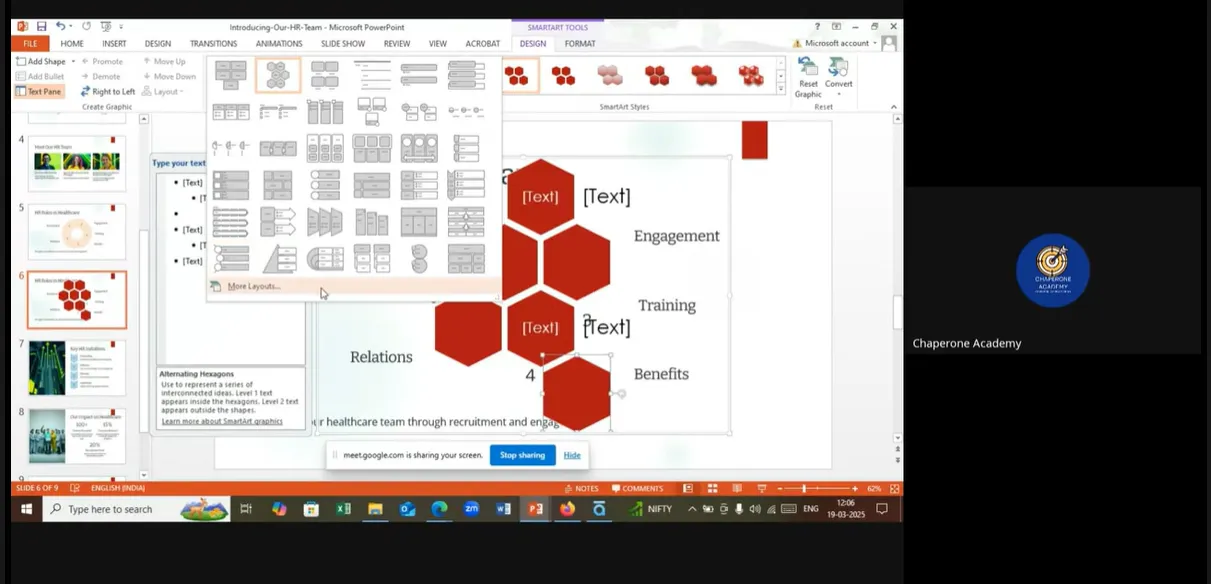This screenshot has width=1211, height=584.
Task: Select the Alternating Hexagons layout thumbnail
Action: (x=278, y=75)
